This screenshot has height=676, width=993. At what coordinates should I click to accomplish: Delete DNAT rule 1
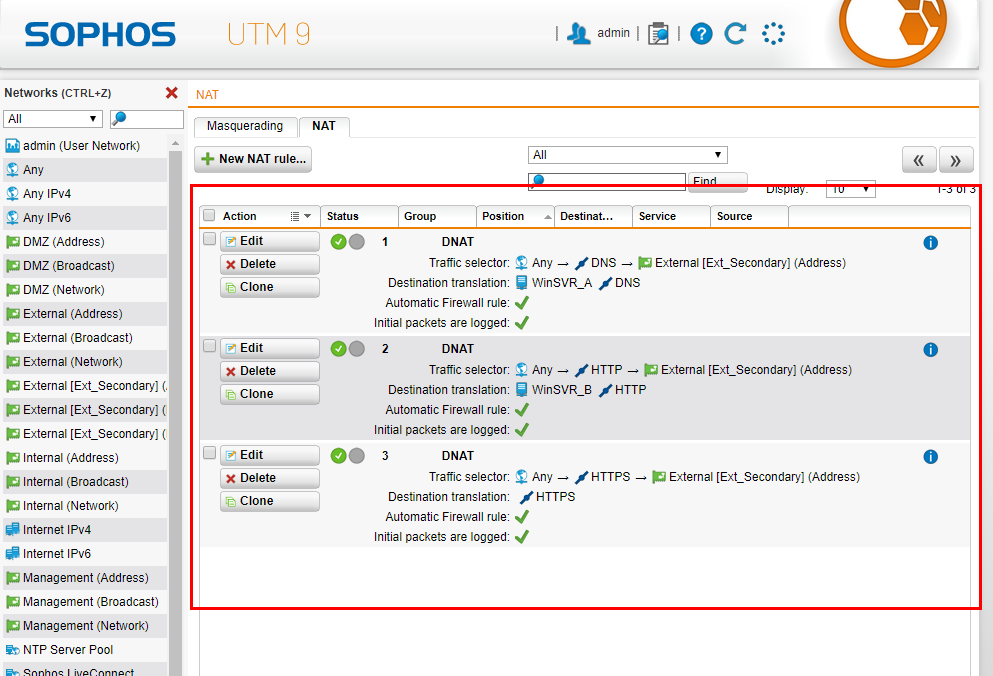(x=270, y=264)
